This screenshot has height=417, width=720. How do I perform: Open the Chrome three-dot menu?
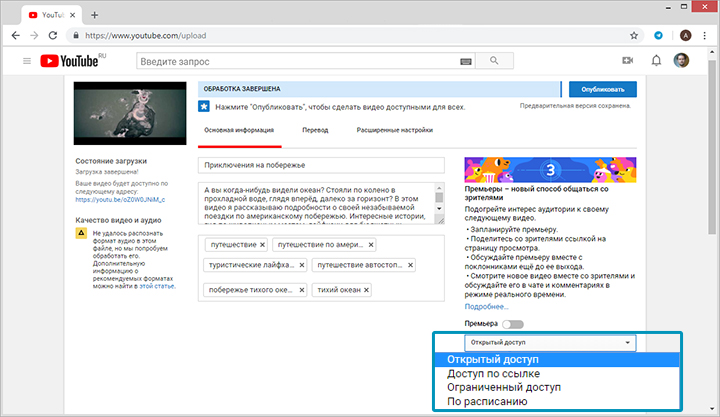[704, 35]
